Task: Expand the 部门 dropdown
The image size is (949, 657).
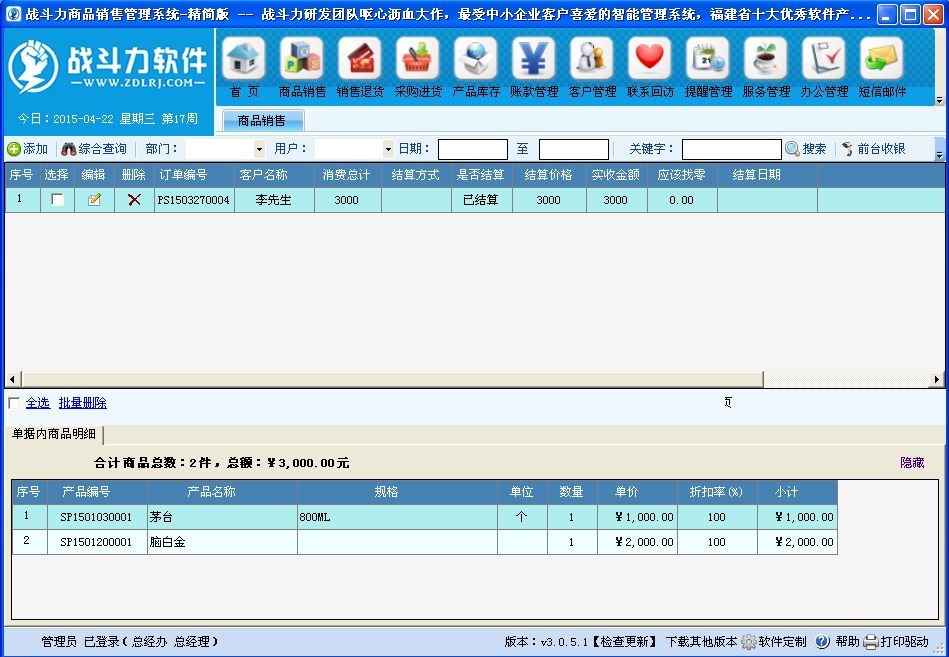Action: pyautogui.click(x=259, y=149)
